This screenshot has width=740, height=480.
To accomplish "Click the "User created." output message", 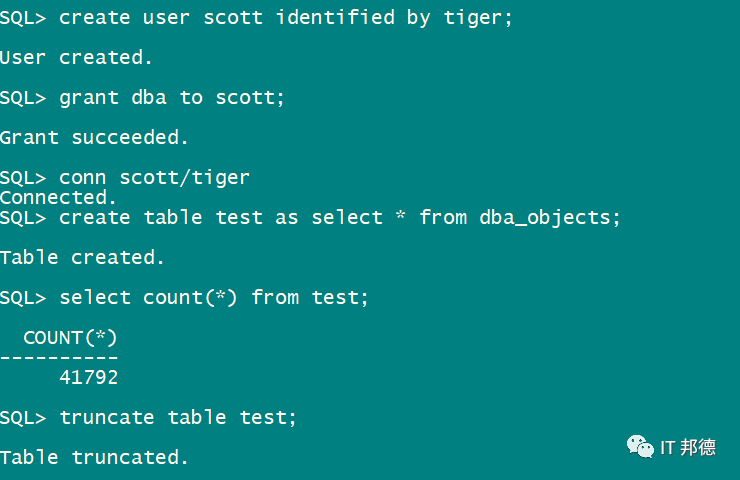I will (76, 58).
